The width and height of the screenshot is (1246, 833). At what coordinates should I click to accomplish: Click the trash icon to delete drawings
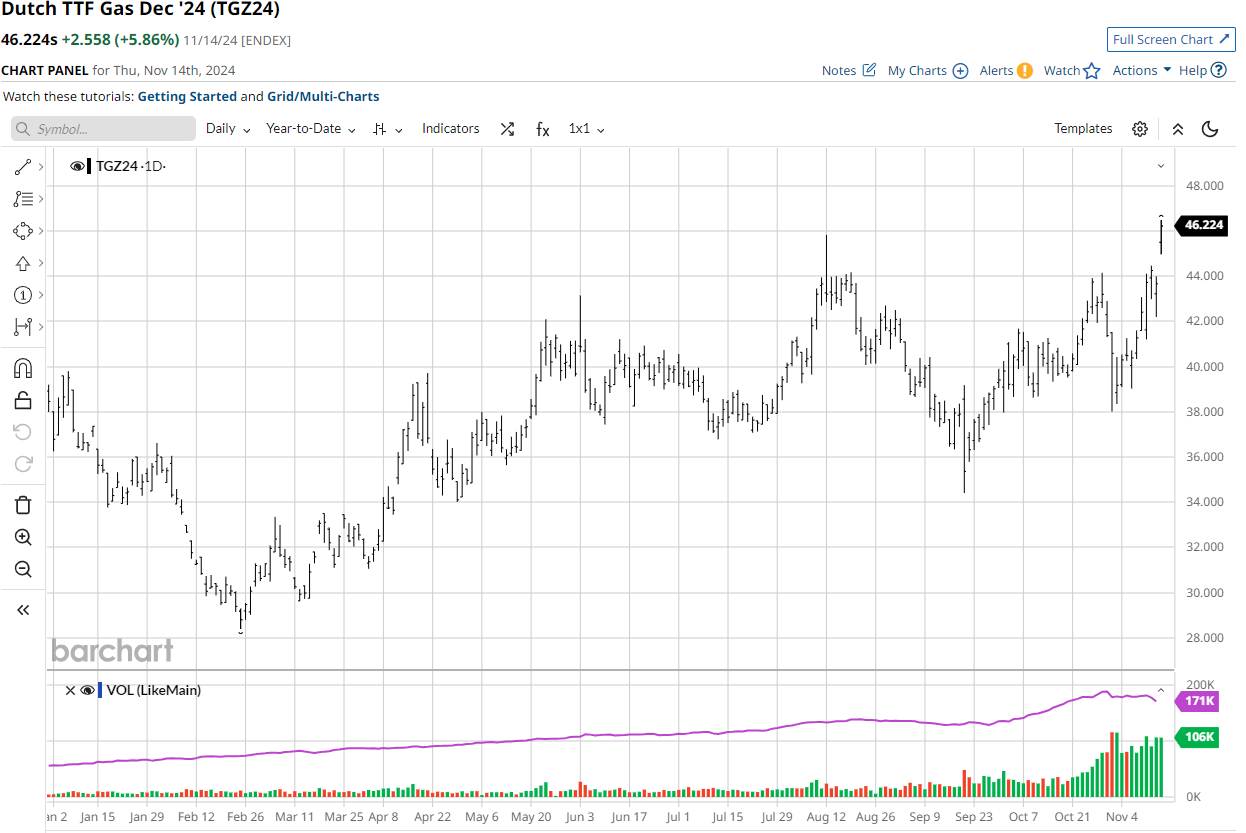pos(23,505)
